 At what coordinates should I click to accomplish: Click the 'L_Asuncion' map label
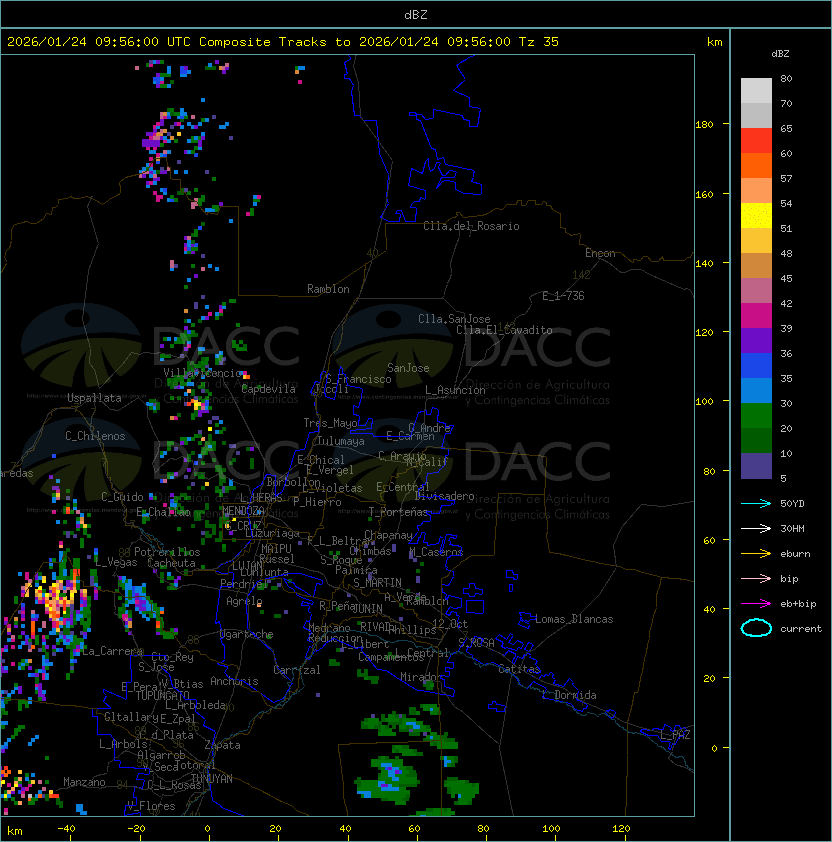[455, 390]
